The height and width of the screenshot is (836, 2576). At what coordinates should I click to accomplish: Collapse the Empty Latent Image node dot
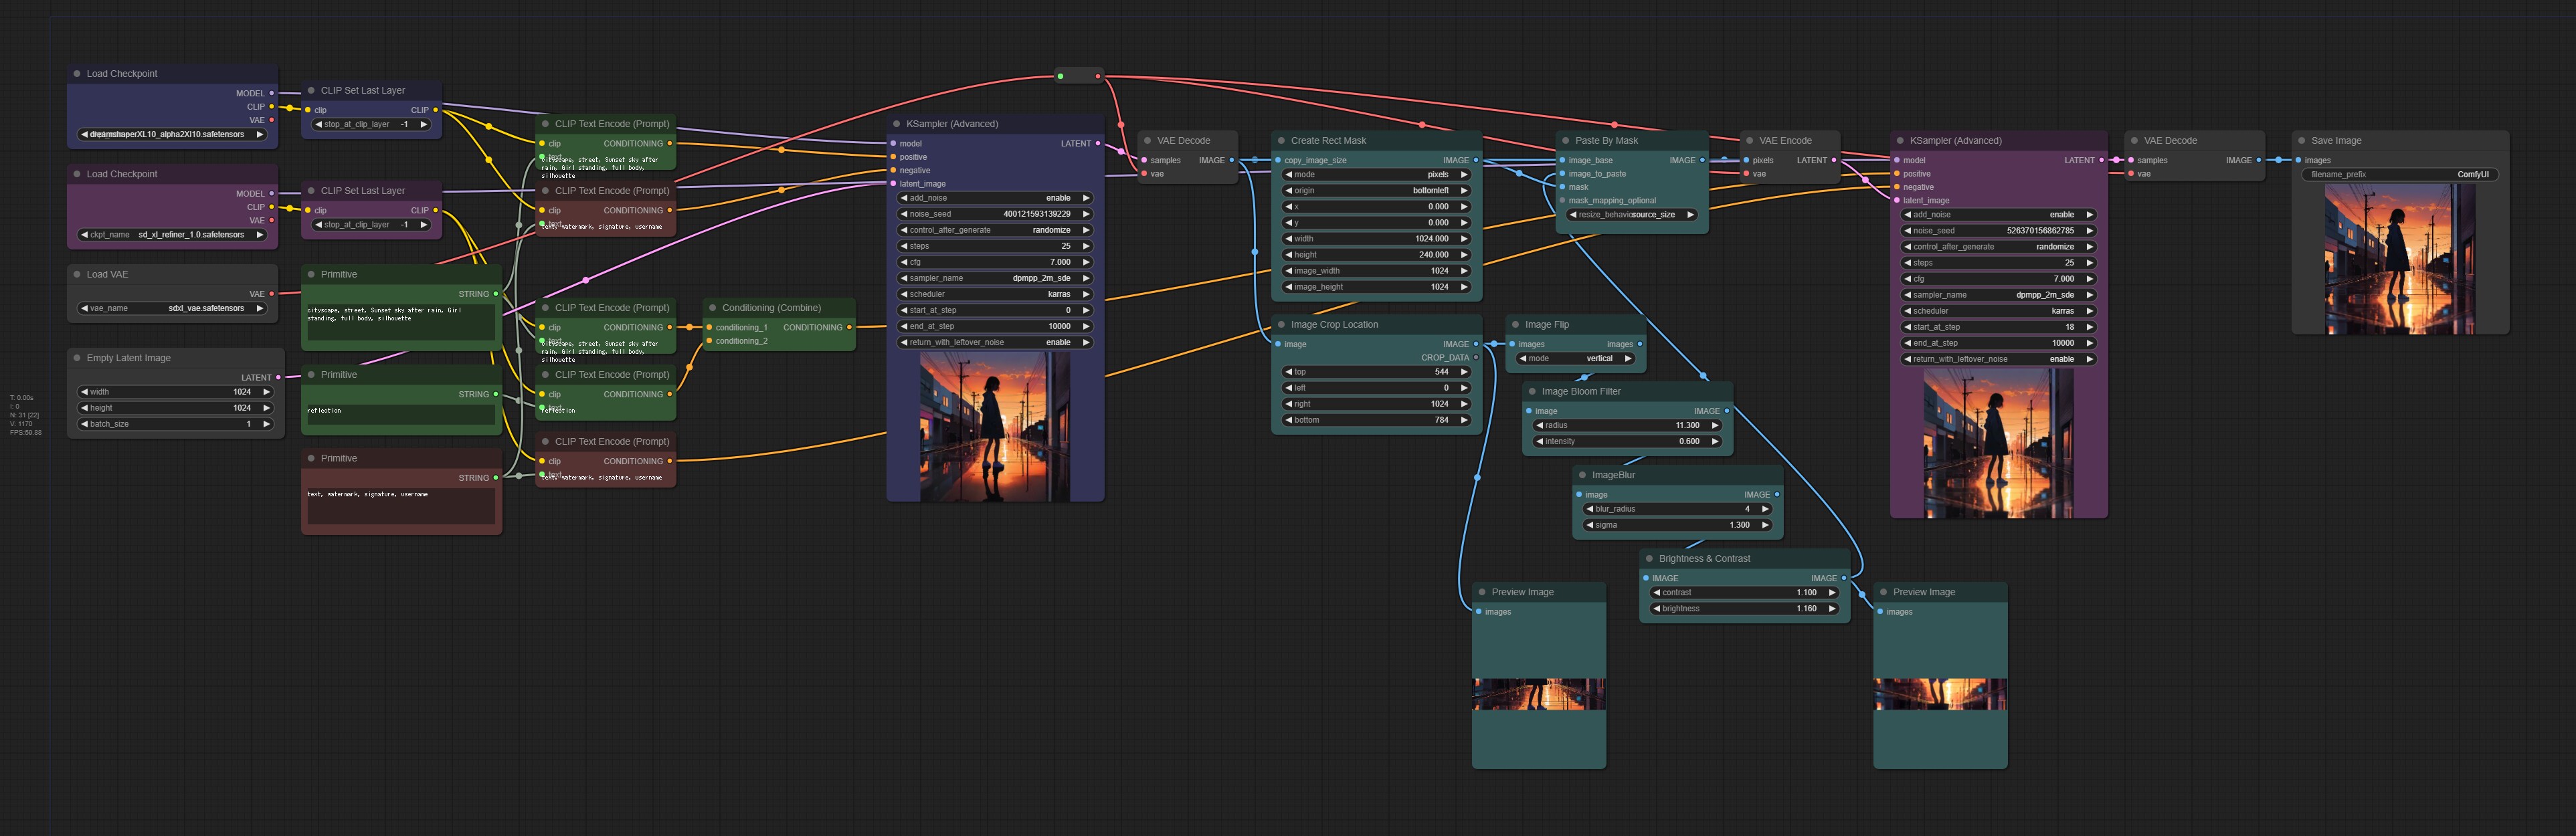(x=77, y=358)
